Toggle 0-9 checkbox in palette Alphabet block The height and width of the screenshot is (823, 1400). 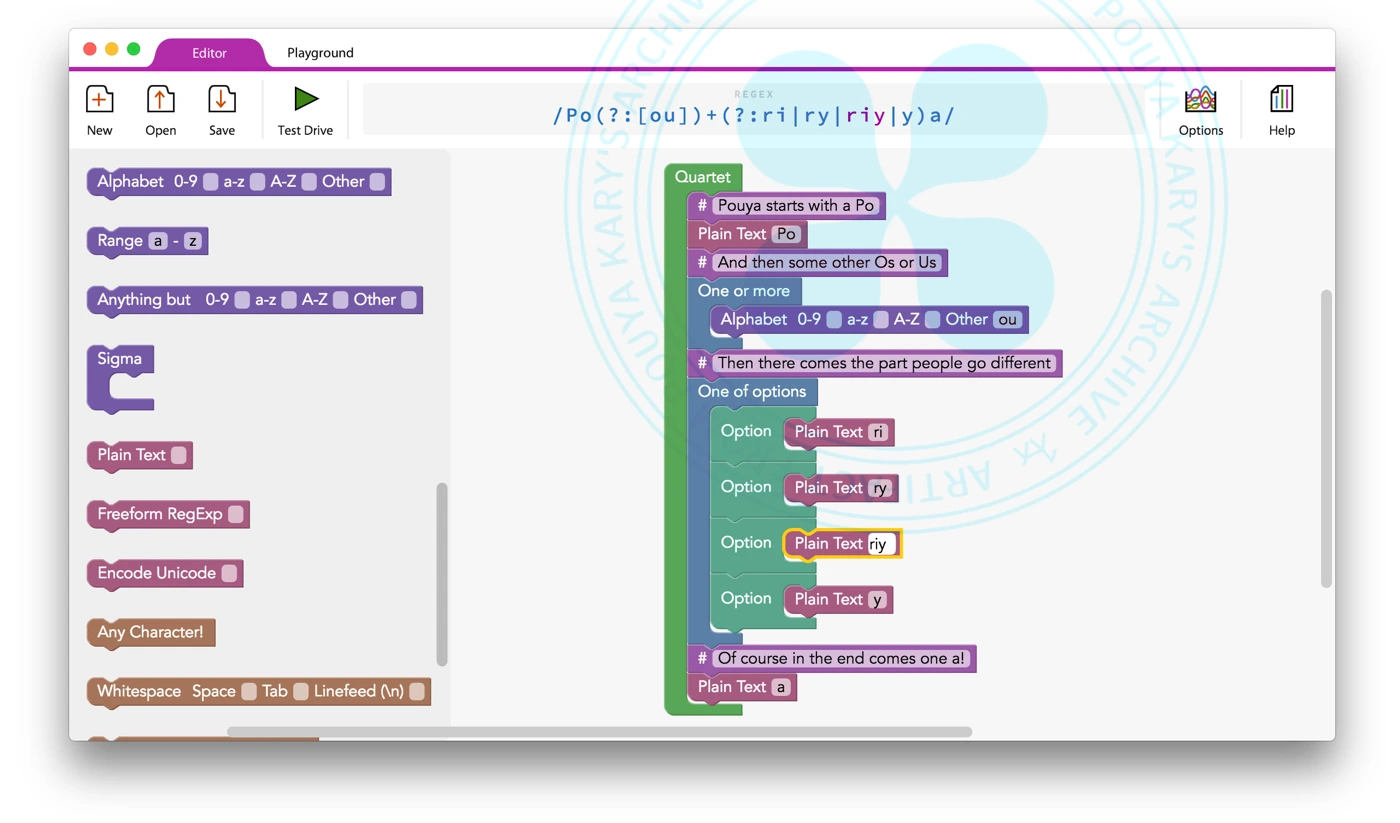210,182
